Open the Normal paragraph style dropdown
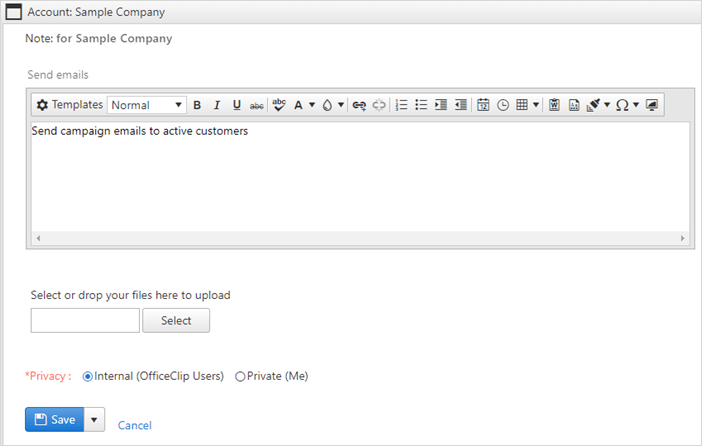 [x=146, y=105]
